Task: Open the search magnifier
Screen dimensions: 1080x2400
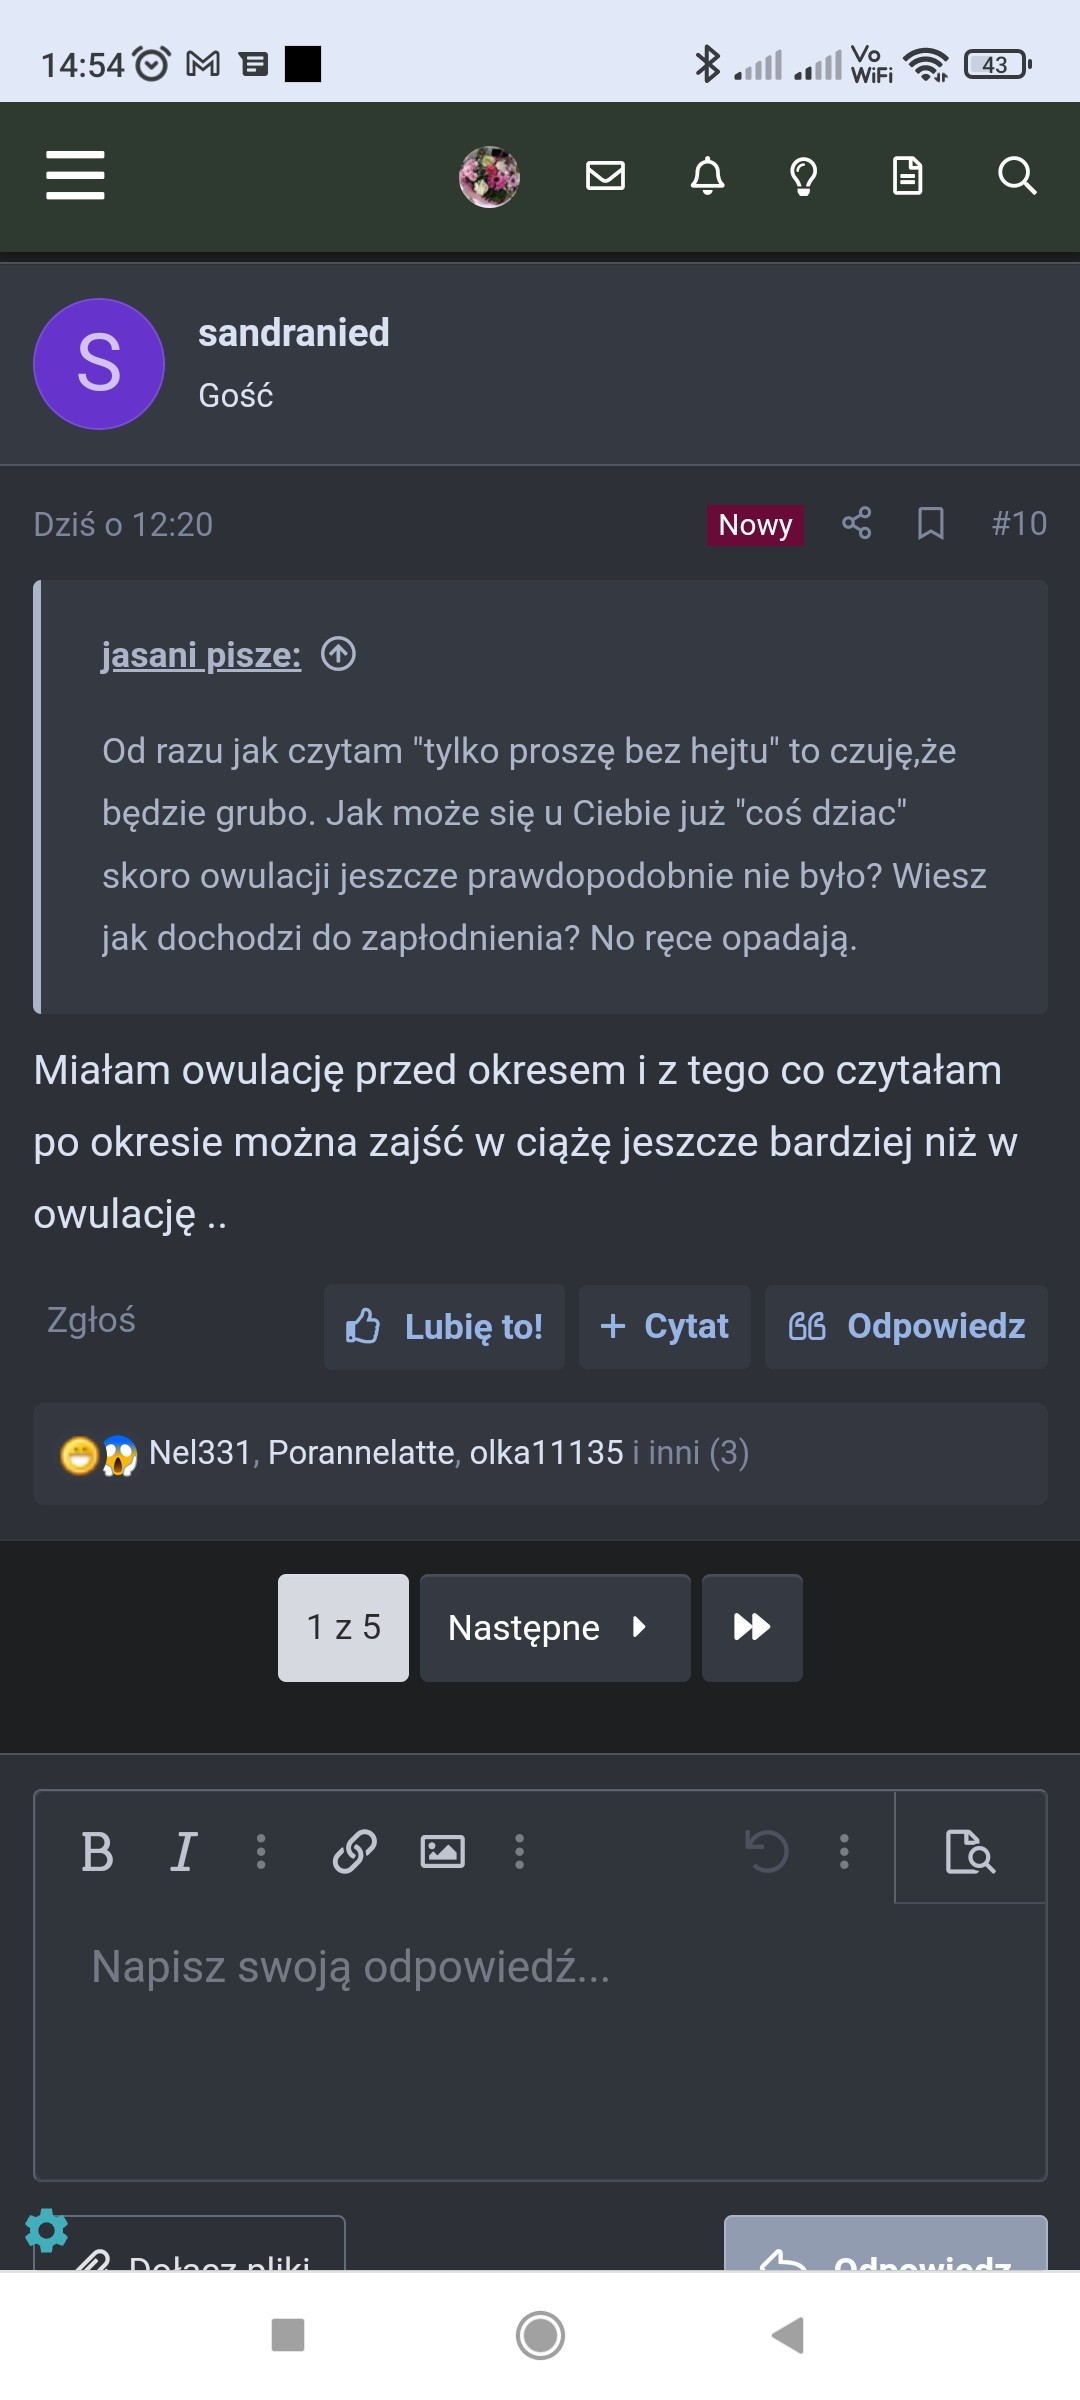Action: click(x=1016, y=176)
